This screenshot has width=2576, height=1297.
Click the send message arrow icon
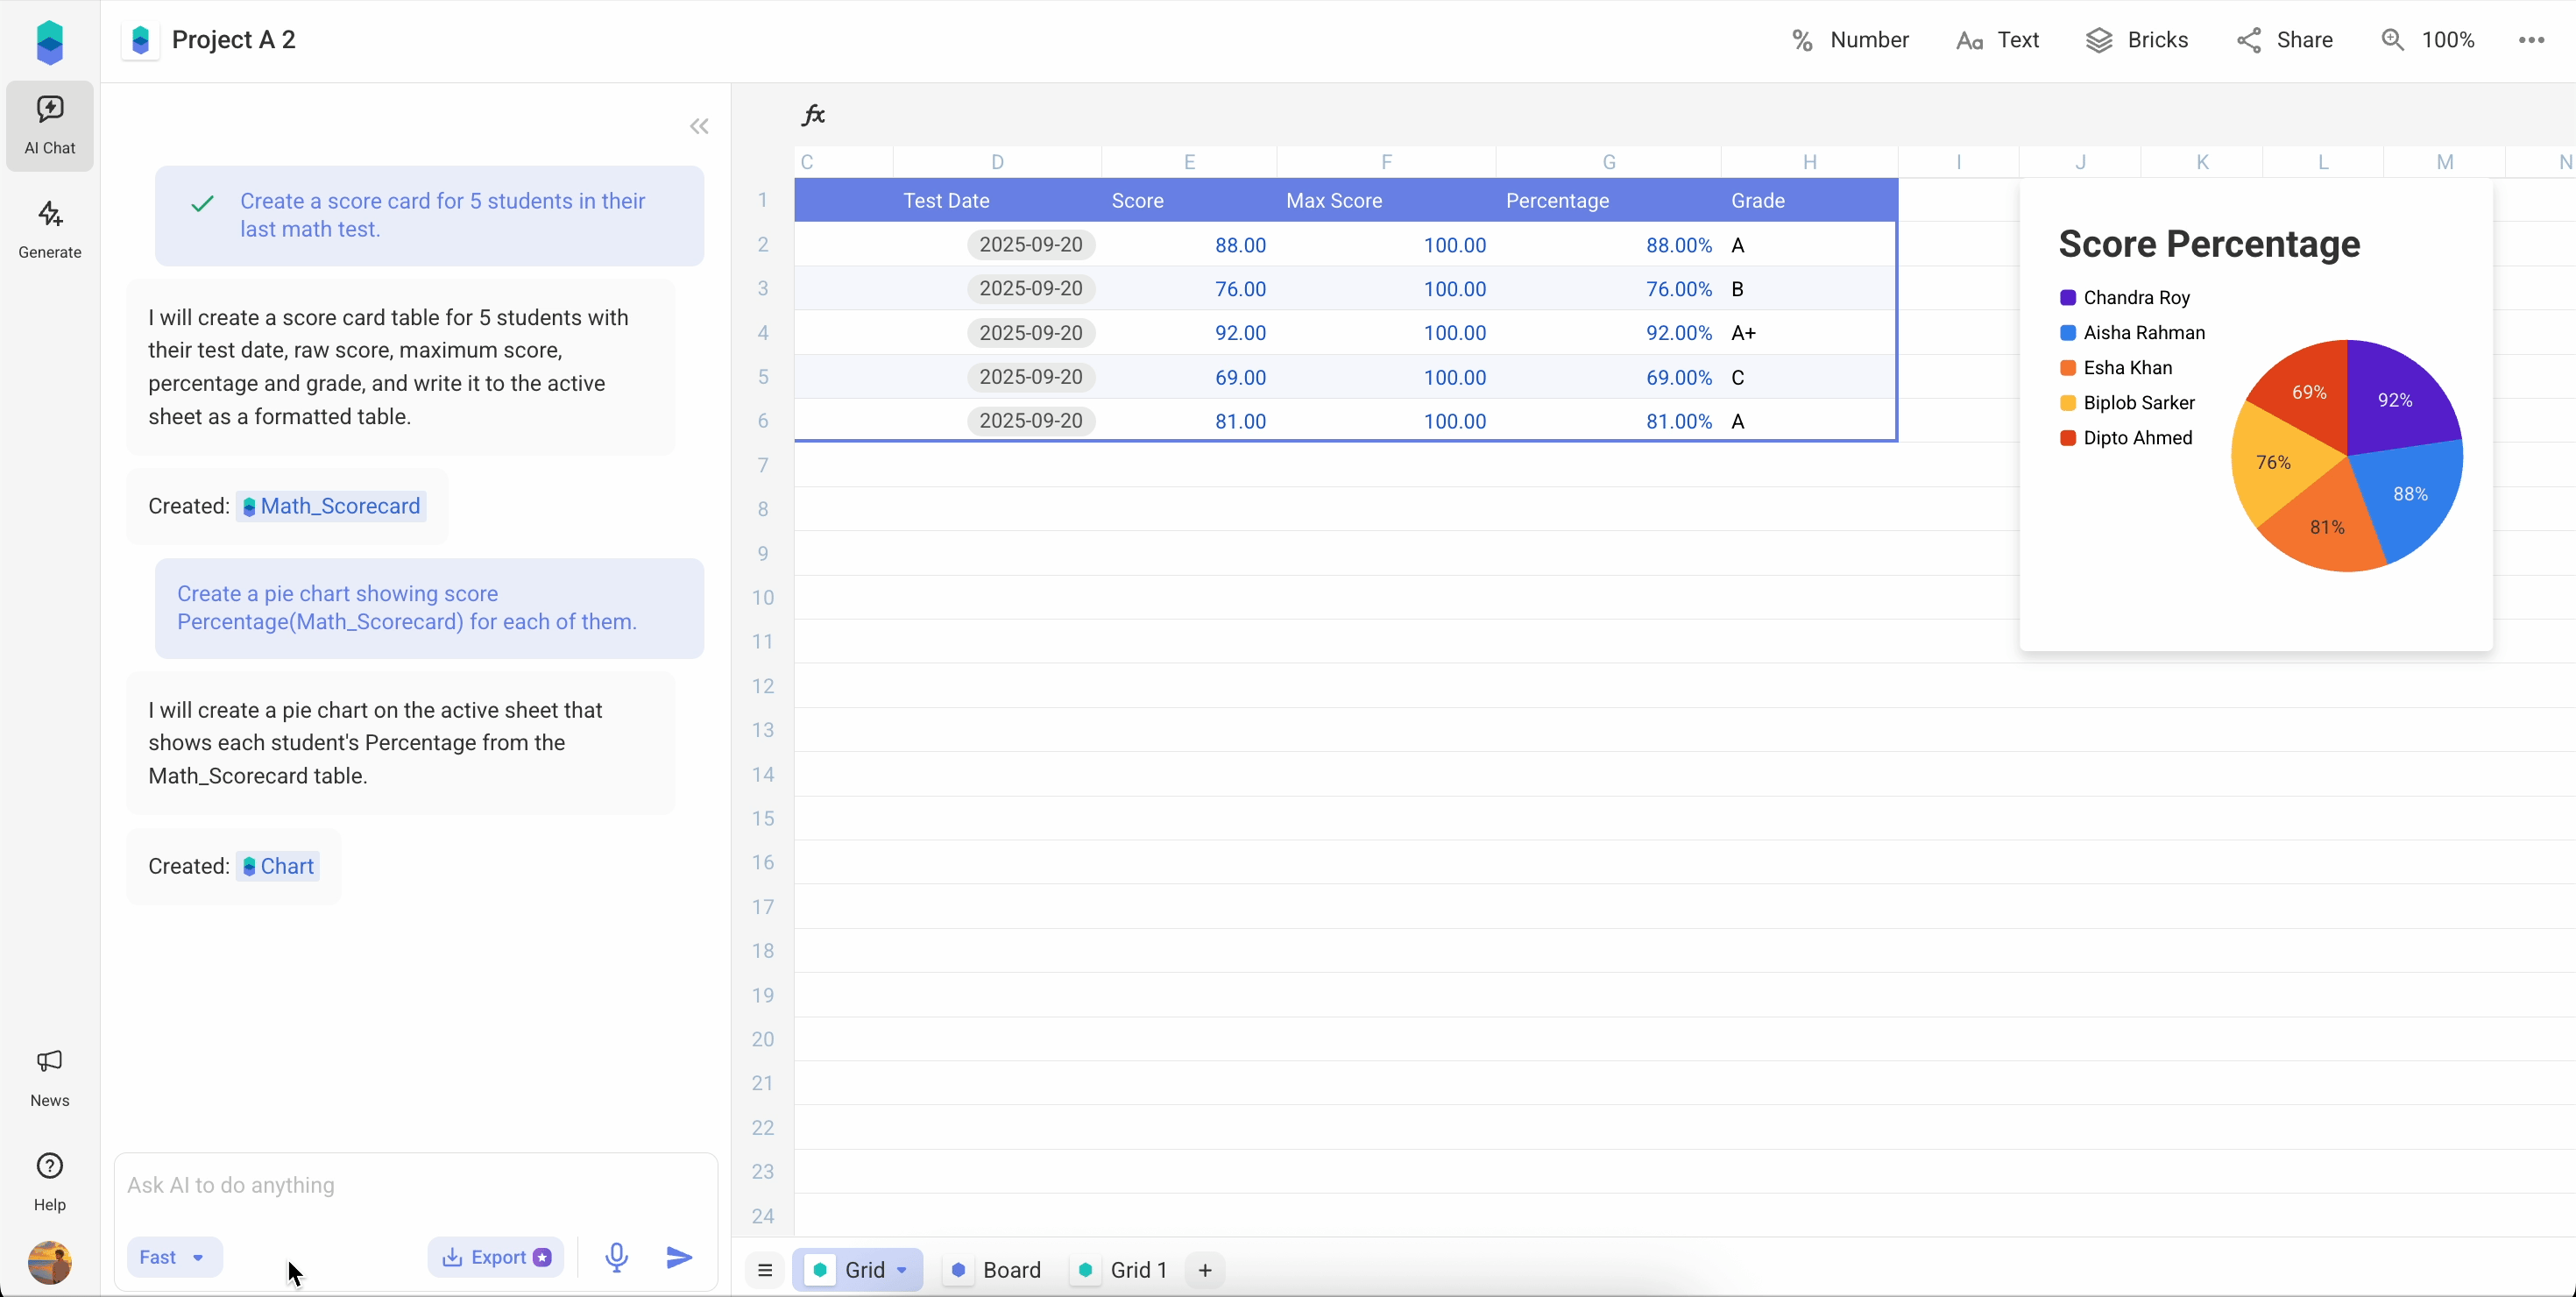point(679,1257)
